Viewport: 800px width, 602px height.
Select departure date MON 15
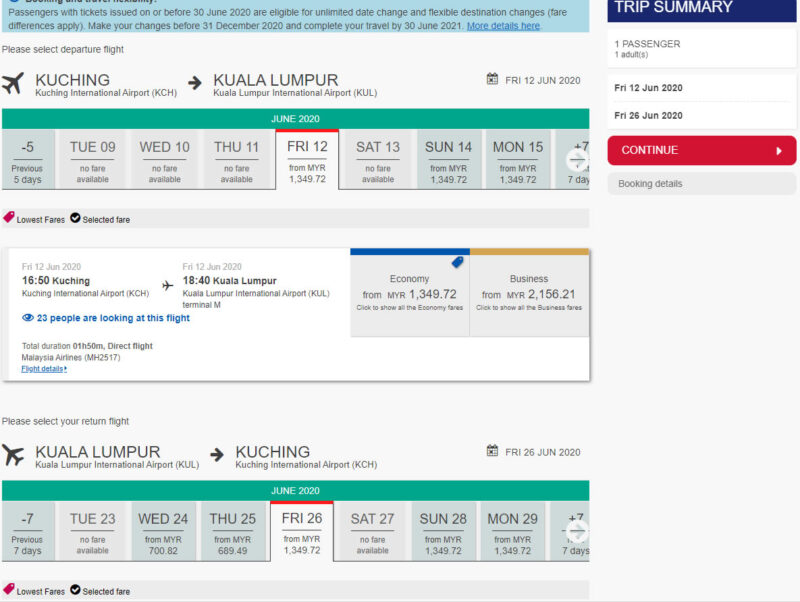518,160
